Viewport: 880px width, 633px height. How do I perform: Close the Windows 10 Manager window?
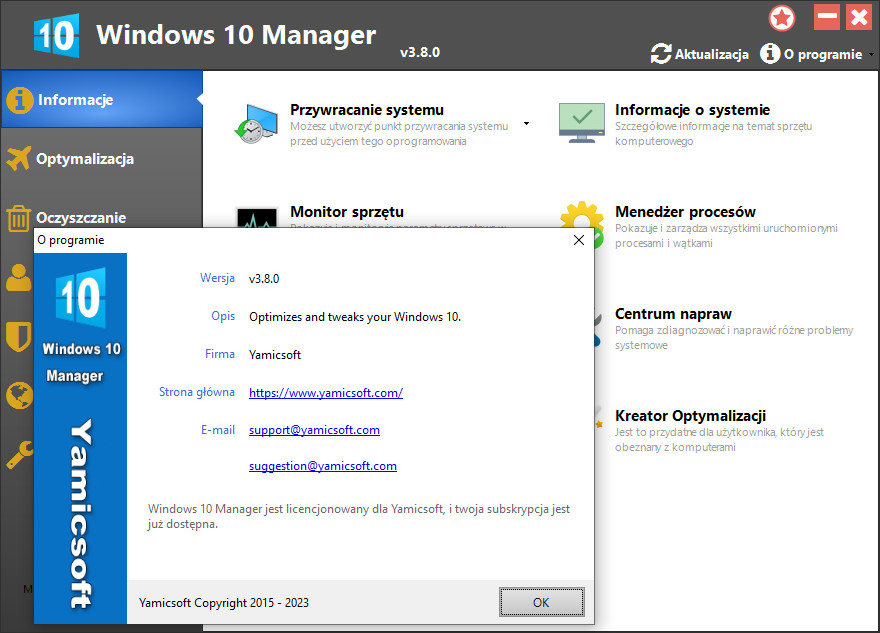pyautogui.click(x=859, y=17)
